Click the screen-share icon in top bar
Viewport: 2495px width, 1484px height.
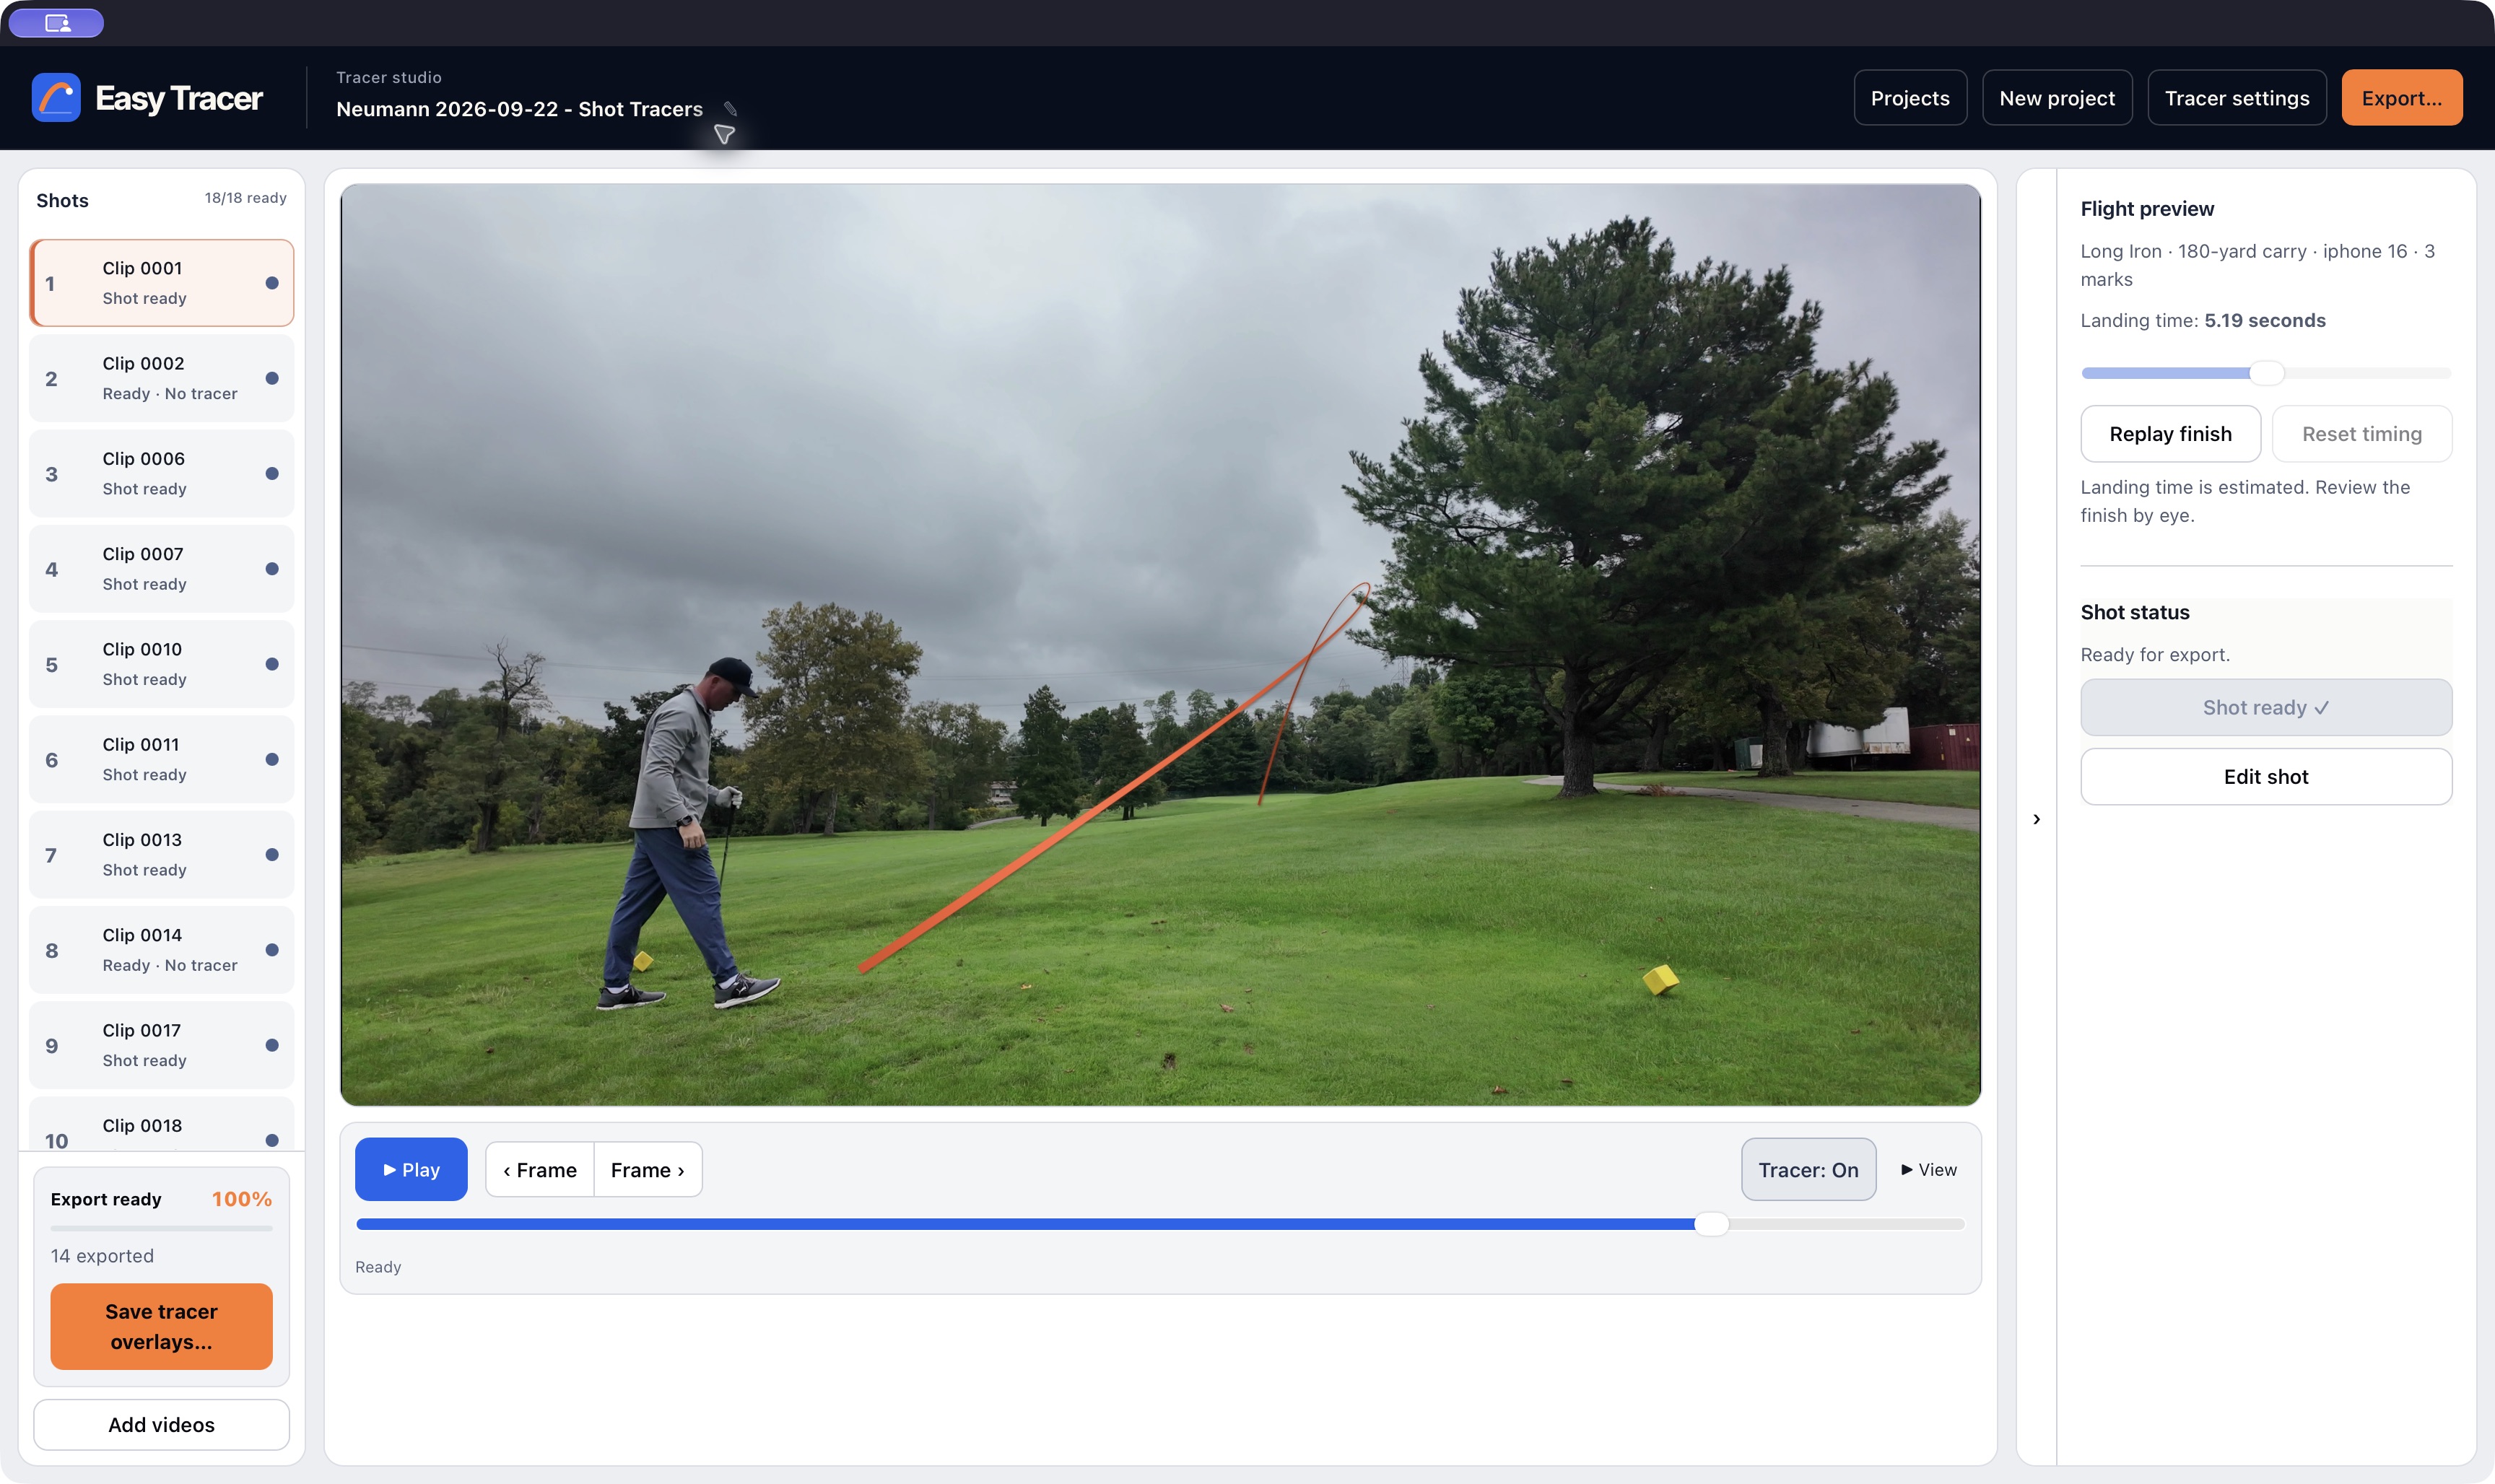click(x=57, y=23)
